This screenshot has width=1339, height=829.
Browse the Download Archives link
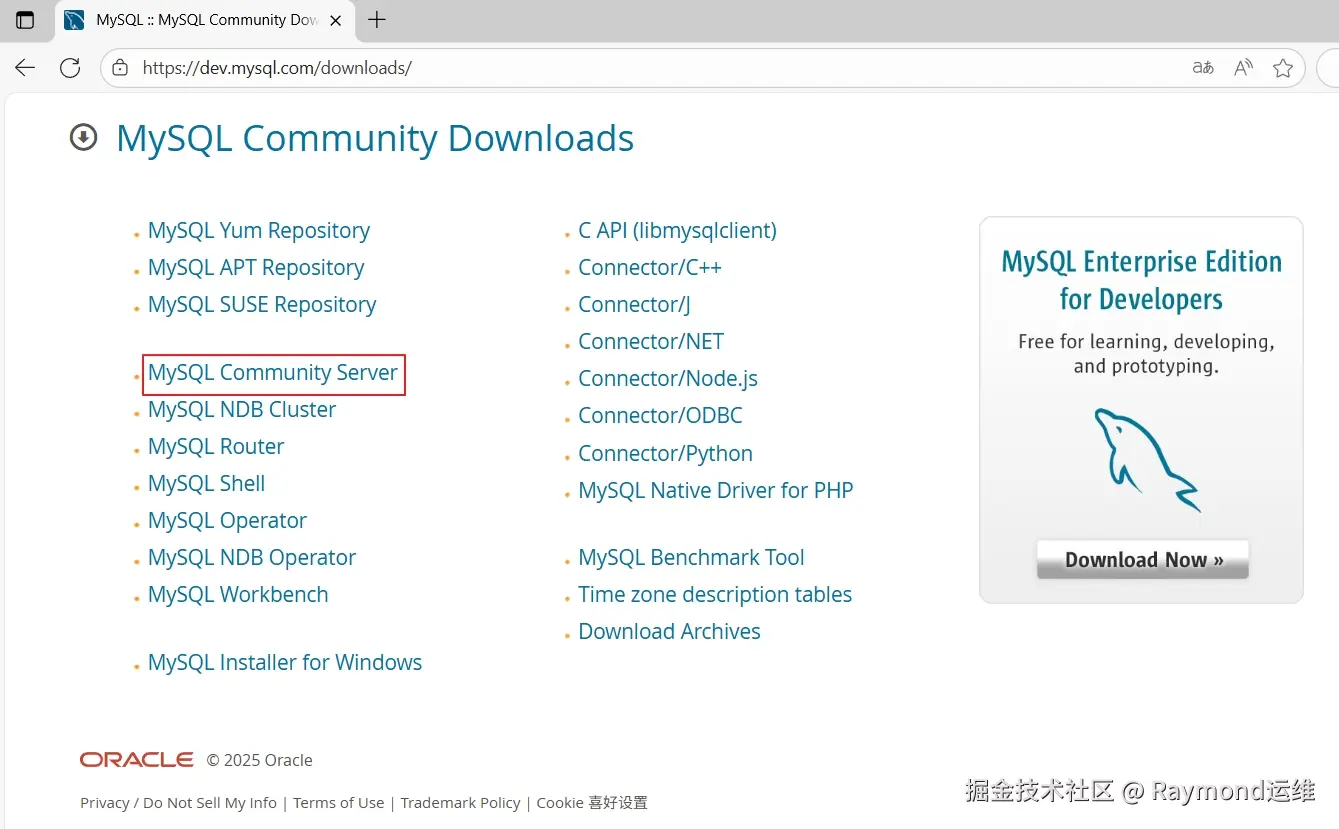coord(669,631)
